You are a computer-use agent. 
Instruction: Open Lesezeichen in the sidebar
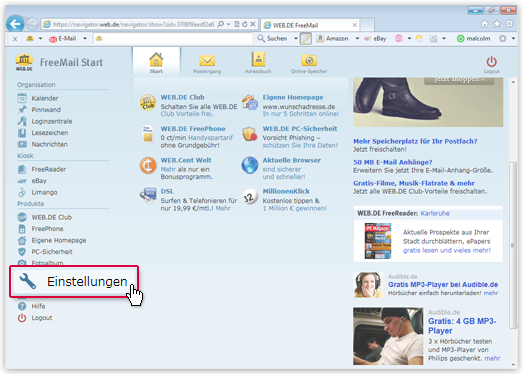(x=50, y=132)
